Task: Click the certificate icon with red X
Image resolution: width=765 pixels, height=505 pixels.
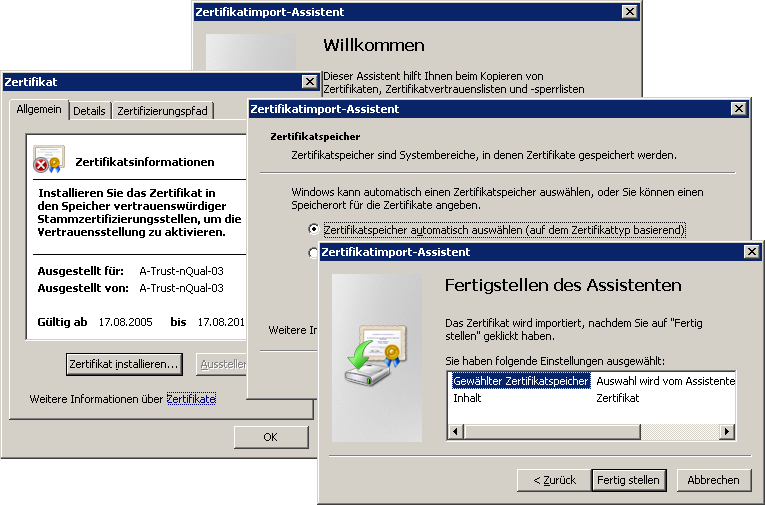Action: (48, 161)
